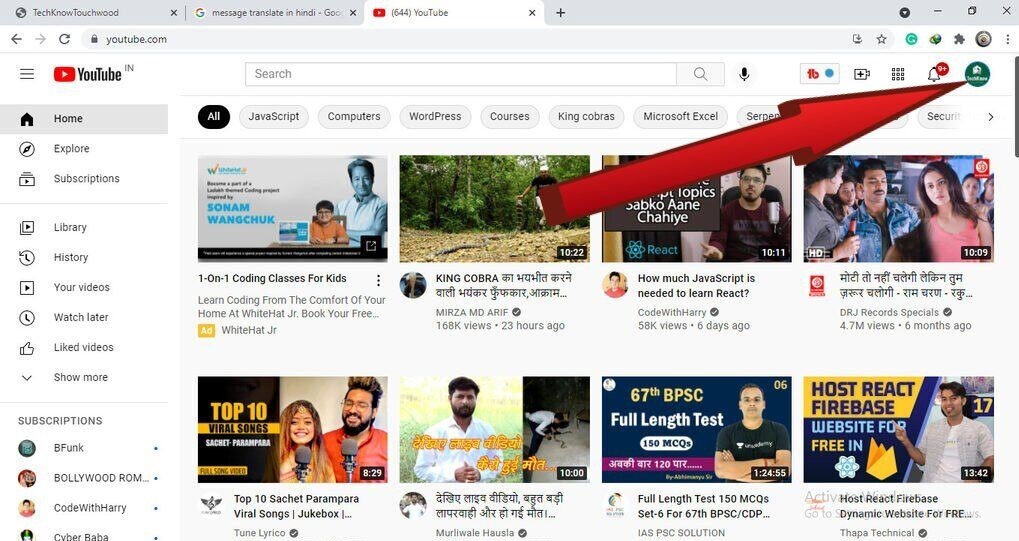Click the install app icon in address bar
This screenshot has width=1019, height=541.
857,39
